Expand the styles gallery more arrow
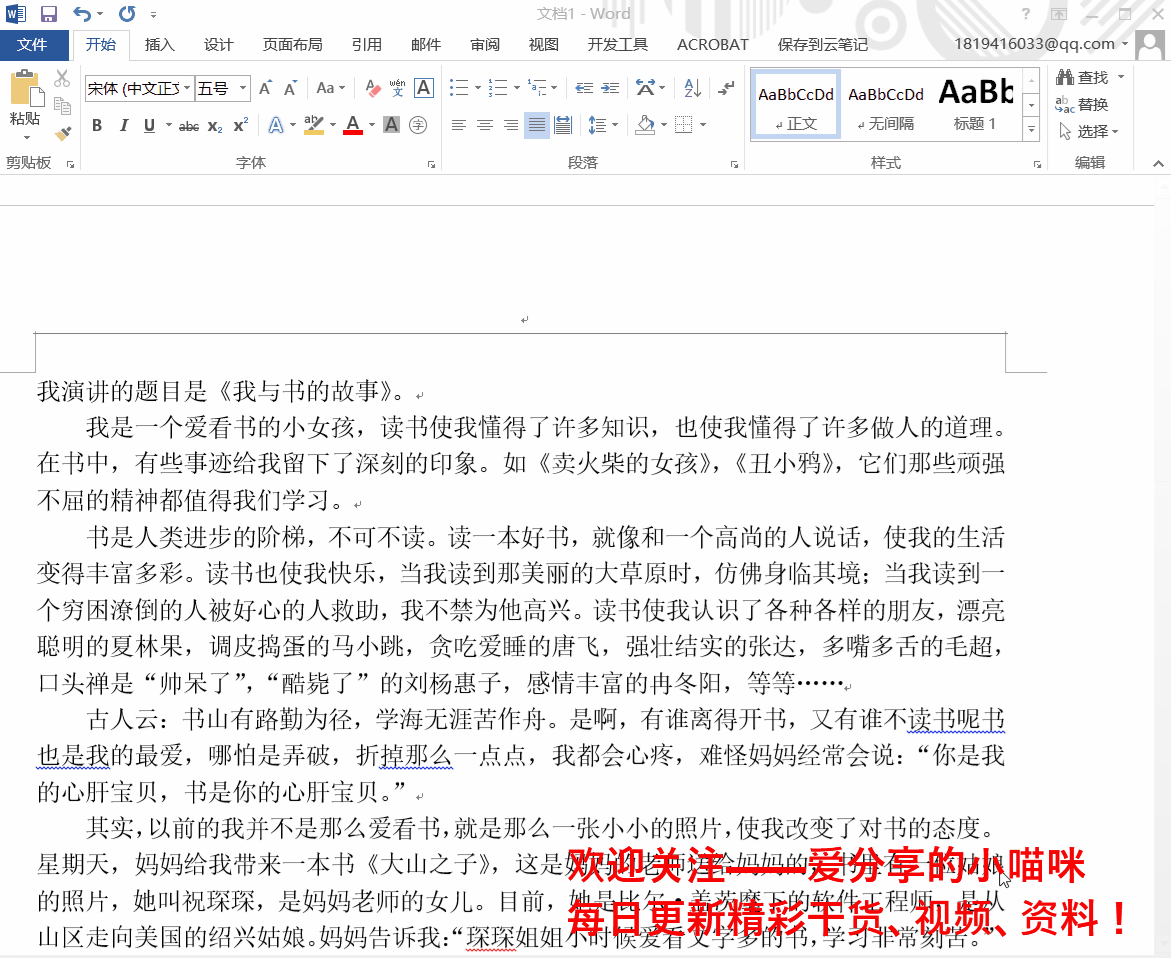Viewport: 1171px width, 958px height. [x=1031, y=130]
